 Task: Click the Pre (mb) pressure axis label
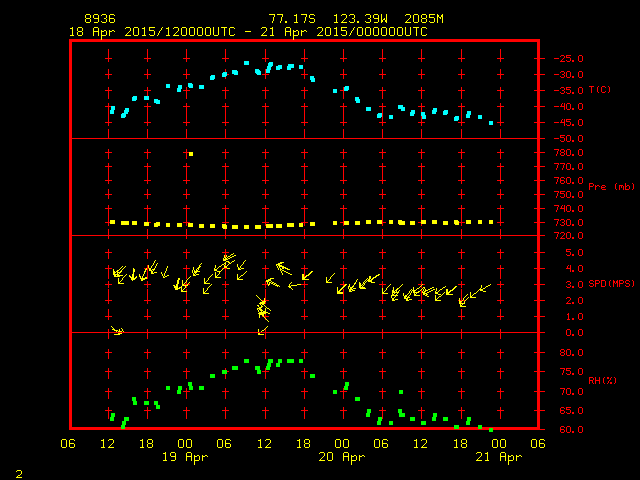point(611,187)
